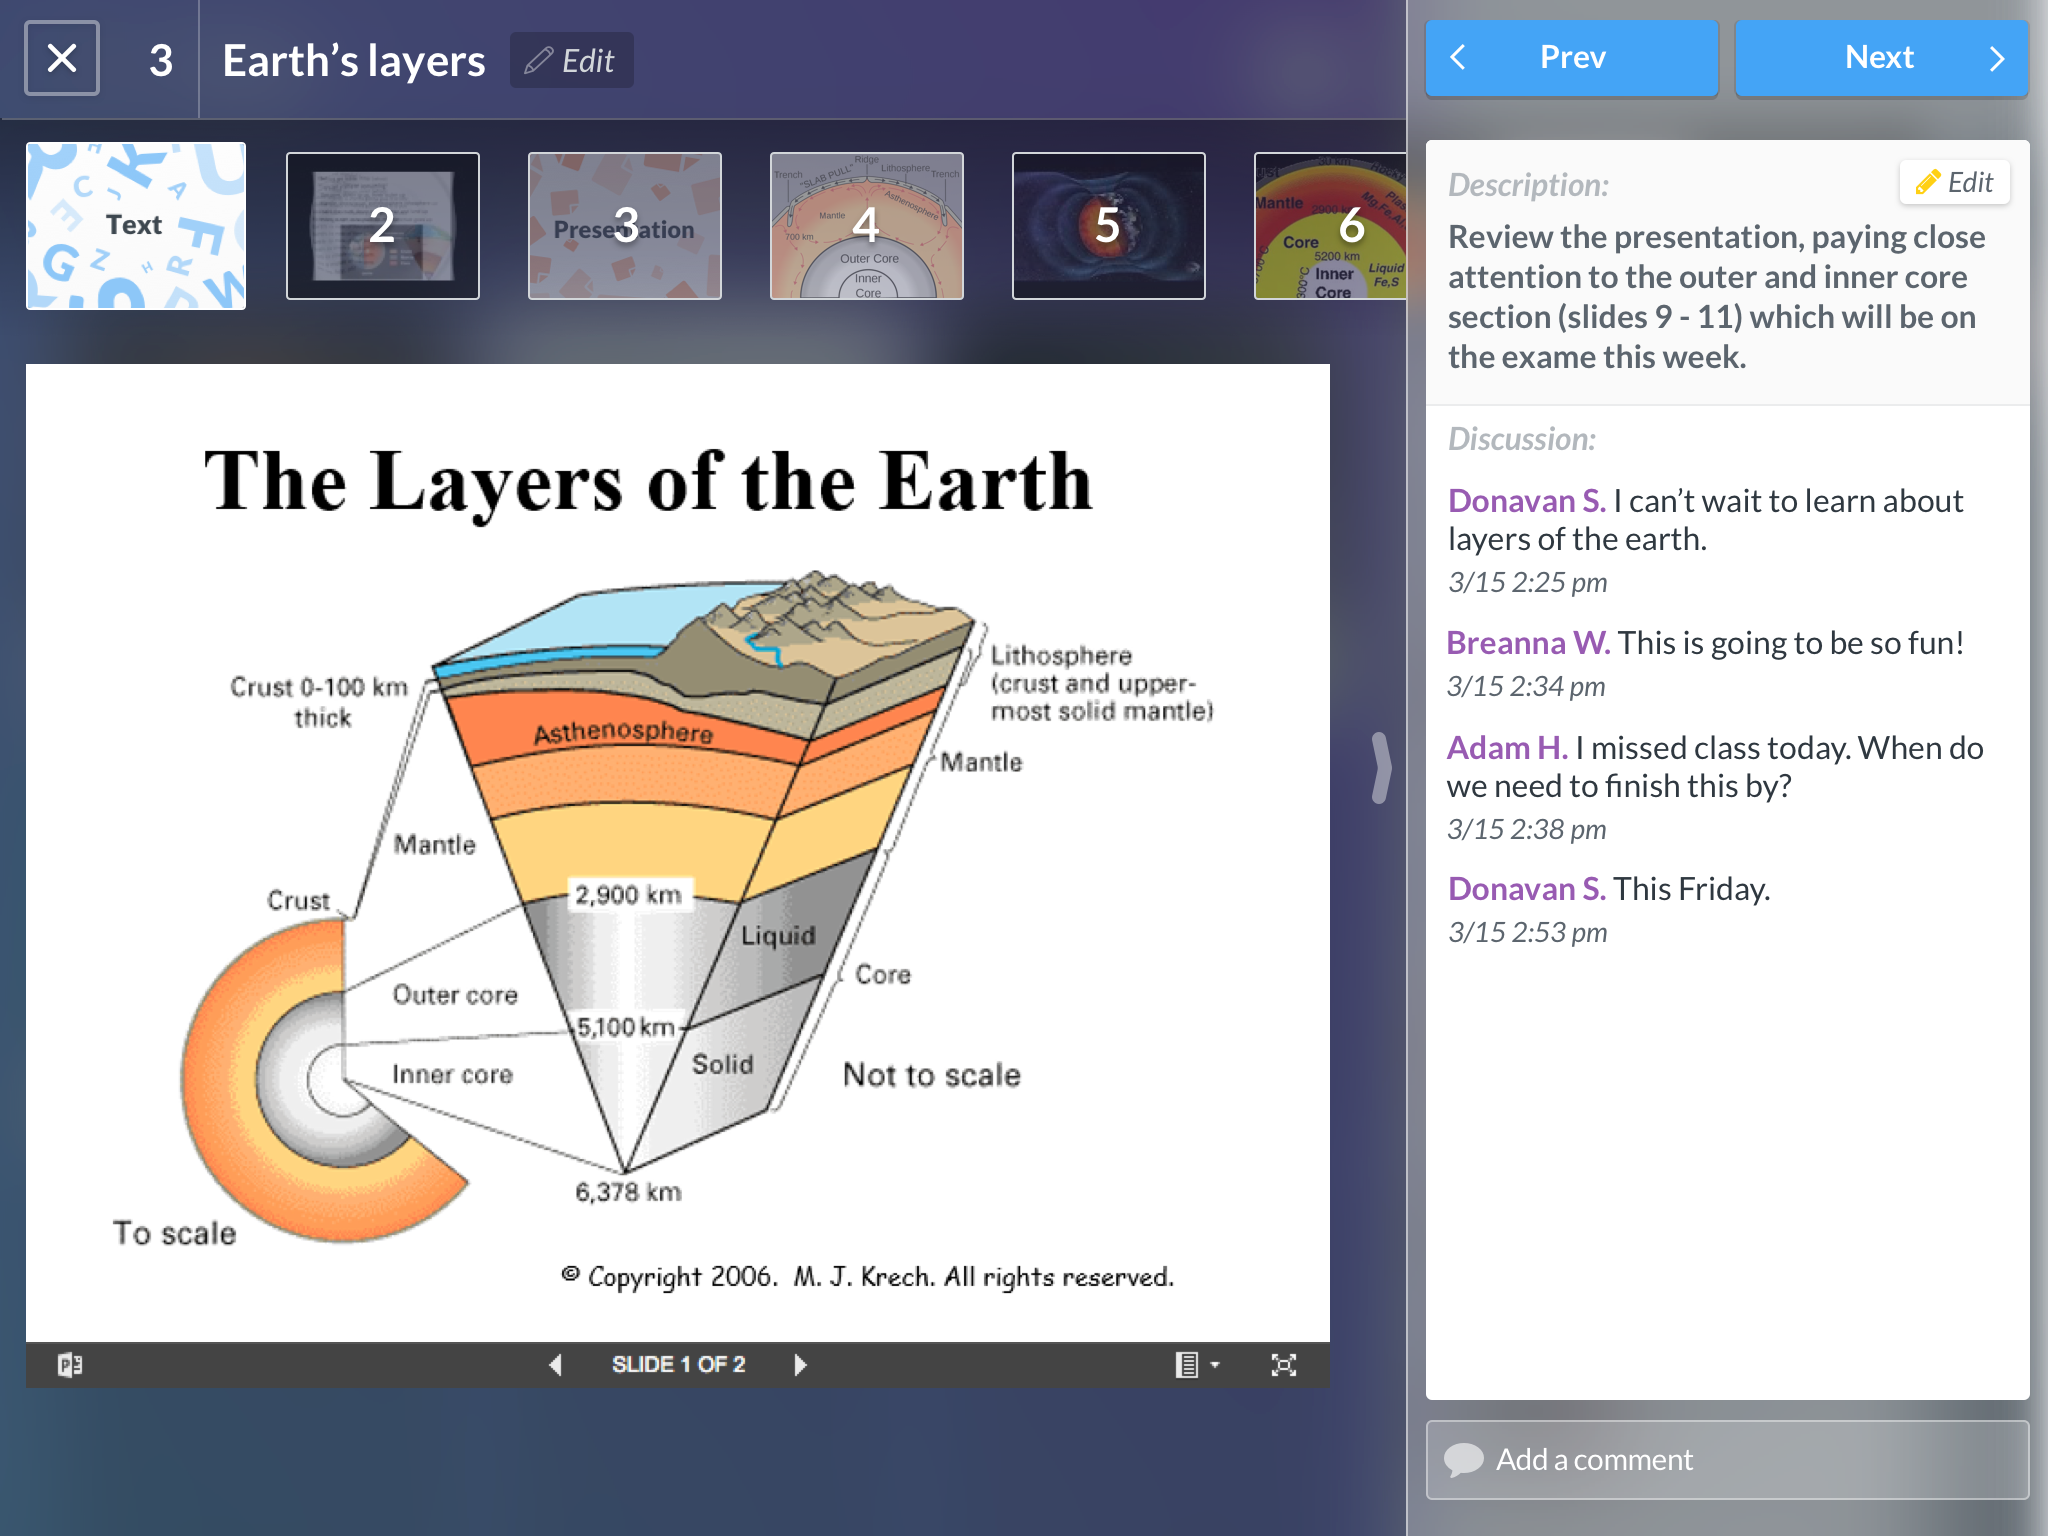Expand the slide panel collapse arrow
Image resolution: width=2048 pixels, height=1536 pixels.
coord(1379,768)
